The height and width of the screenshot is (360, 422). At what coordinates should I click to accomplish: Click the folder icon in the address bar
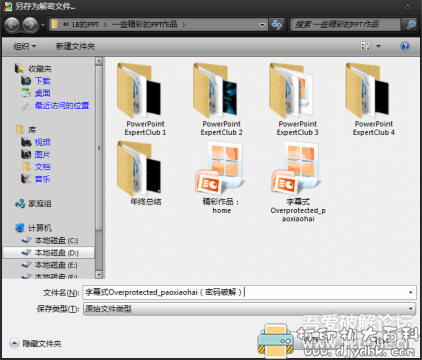(55, 24)
